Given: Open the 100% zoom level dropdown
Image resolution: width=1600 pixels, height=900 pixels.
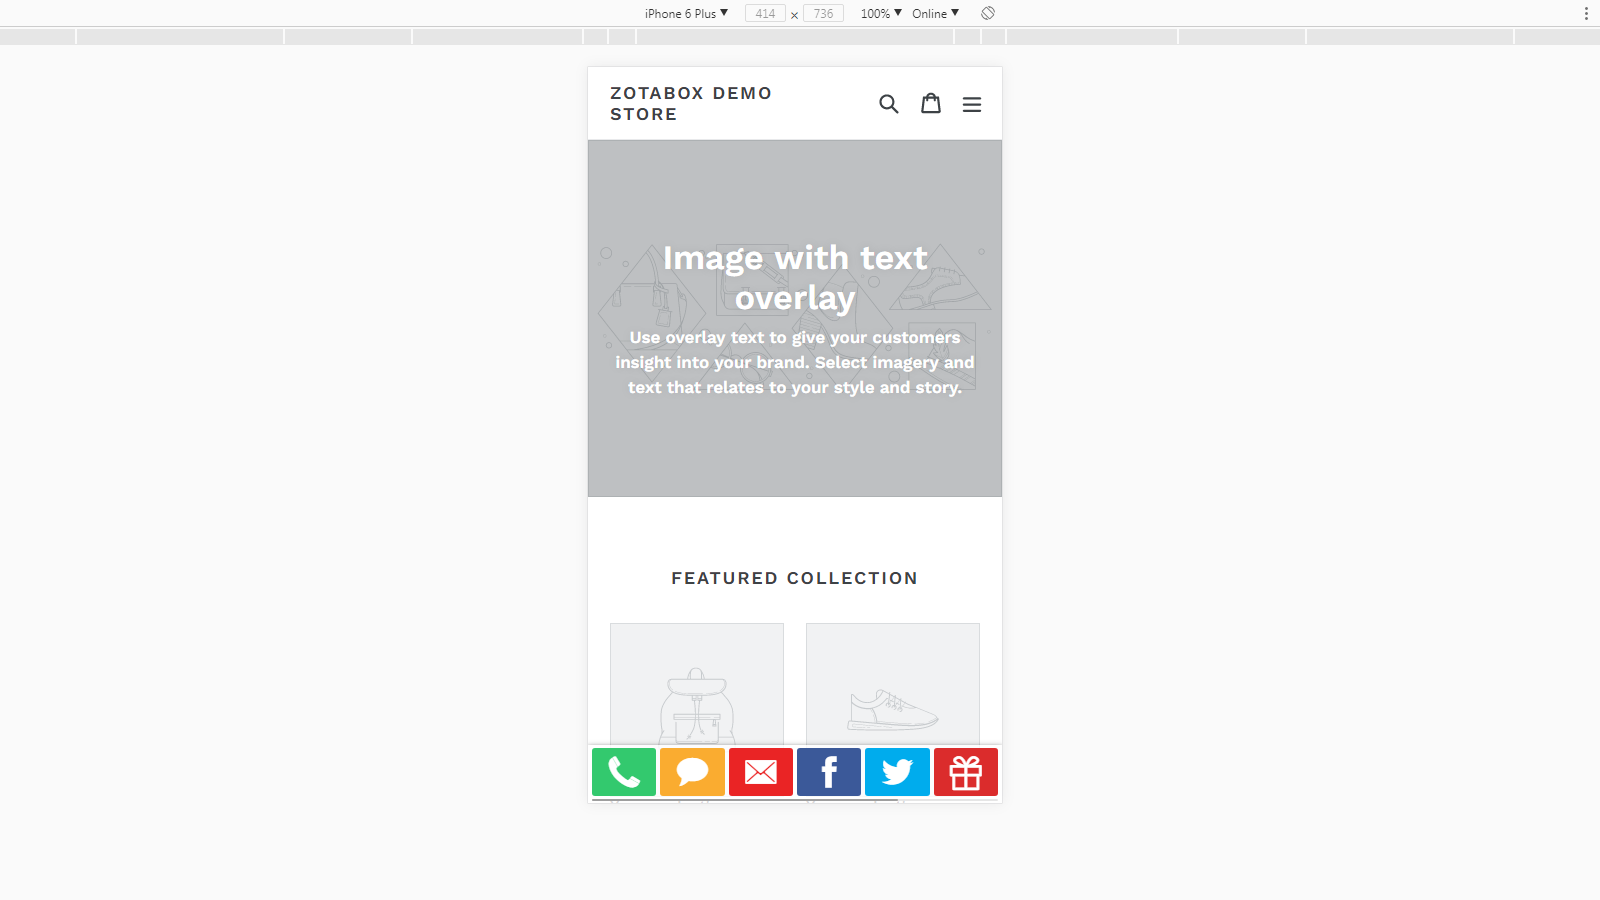Looking at the screenshot, I should 881,13.
